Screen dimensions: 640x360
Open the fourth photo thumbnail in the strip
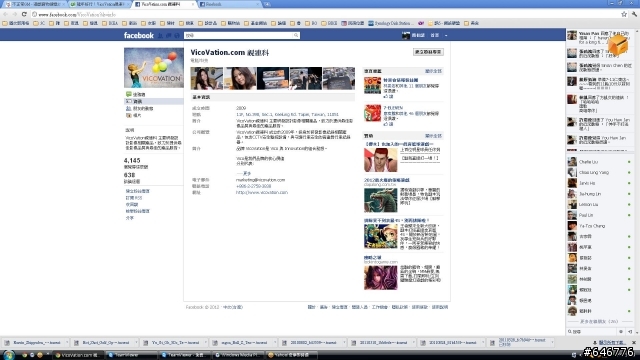pos(306,78)
